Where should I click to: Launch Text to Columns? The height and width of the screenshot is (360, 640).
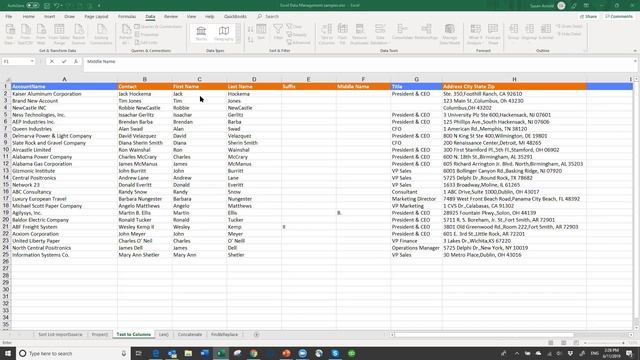[326, 34]
